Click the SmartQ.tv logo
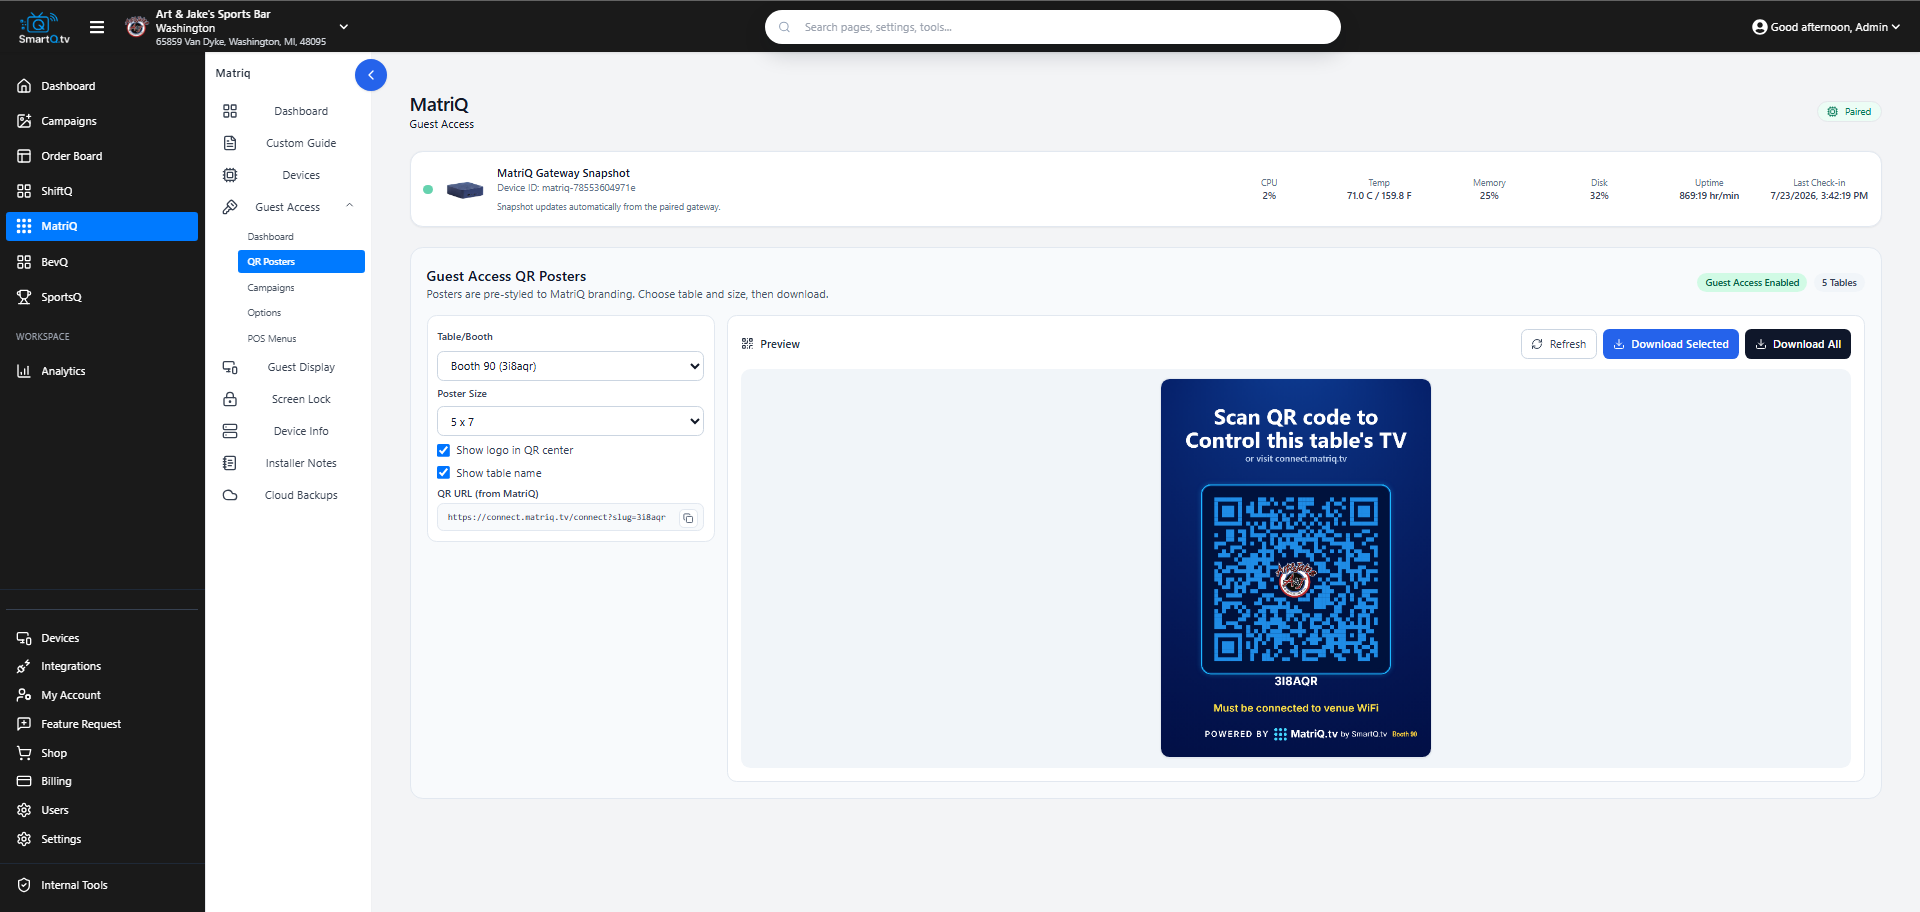The height and width of the screenshot is (912, 1920). tap(44, 27)
